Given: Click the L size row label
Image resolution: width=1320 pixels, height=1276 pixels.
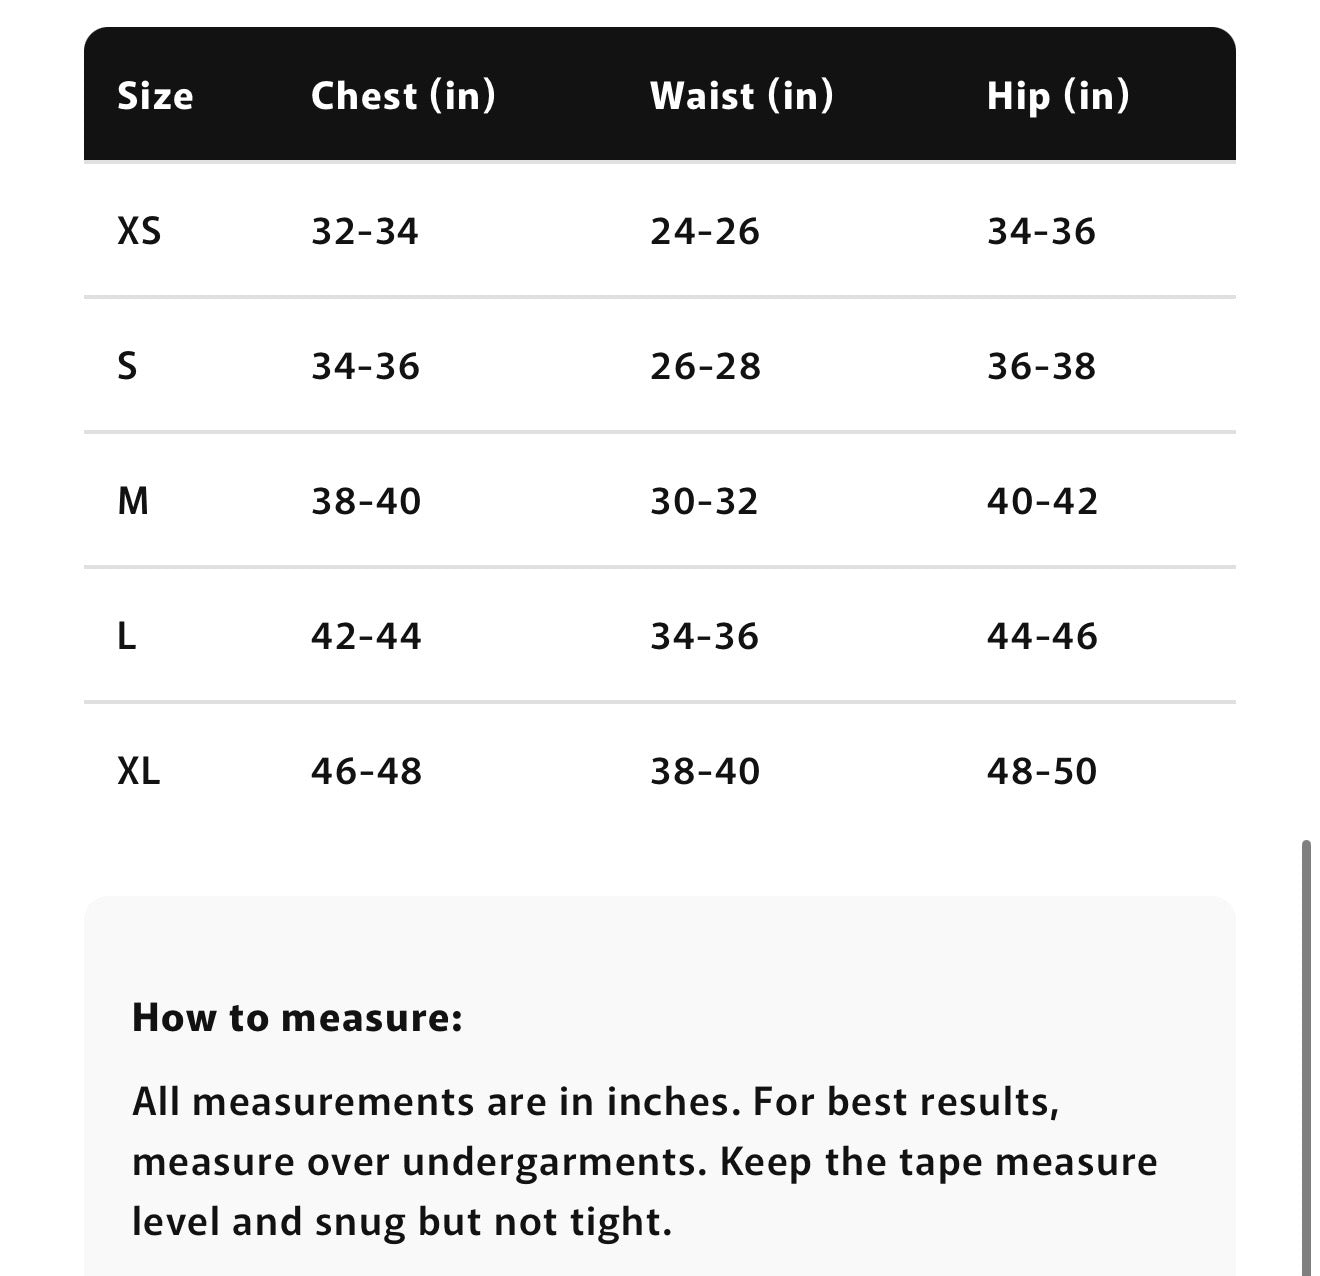Looking at the screenshot, I should 126,636.
